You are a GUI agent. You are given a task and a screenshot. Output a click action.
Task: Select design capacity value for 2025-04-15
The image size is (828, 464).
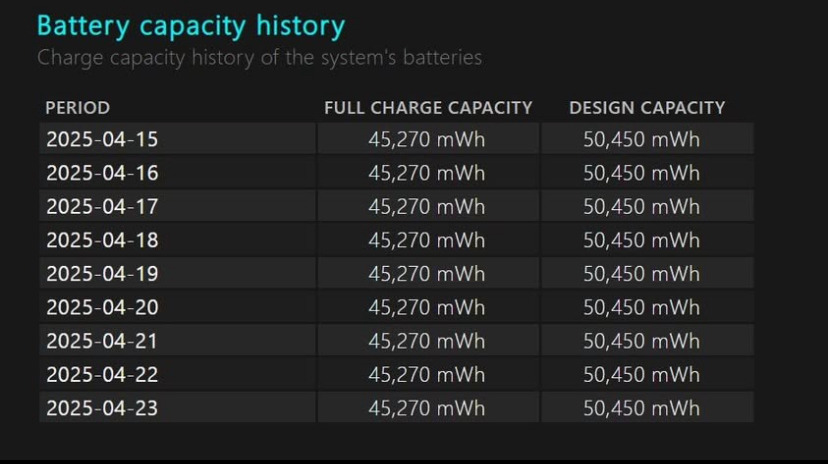coord(642,139)
